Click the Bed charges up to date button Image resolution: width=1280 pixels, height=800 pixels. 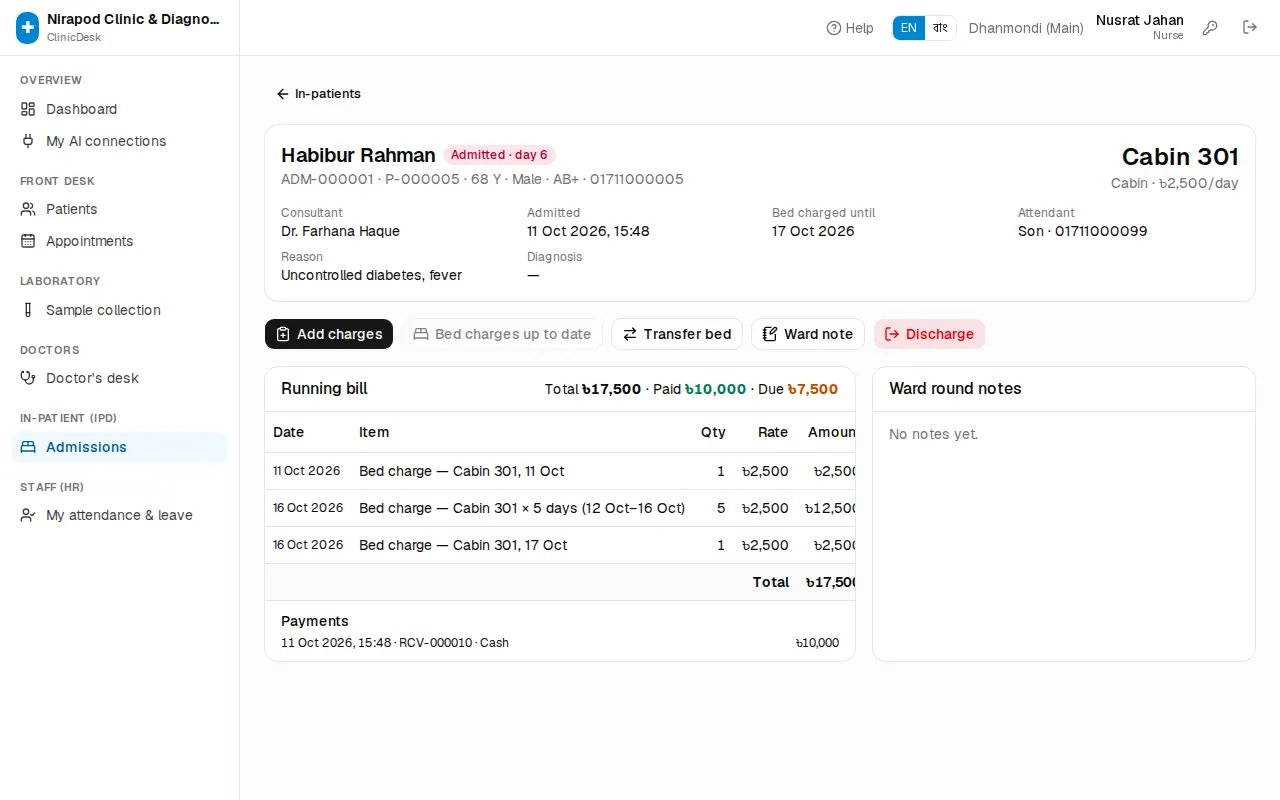point(502,334)
